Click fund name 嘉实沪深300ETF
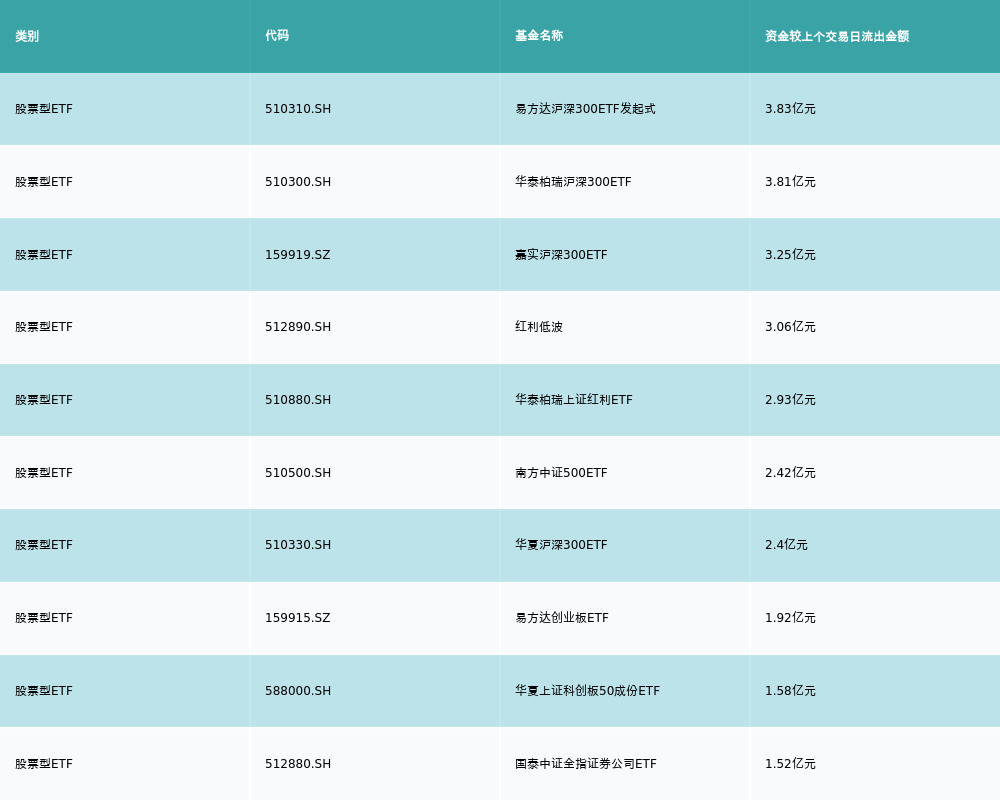Screen dimensions: 1000x800 coord(561,255)
